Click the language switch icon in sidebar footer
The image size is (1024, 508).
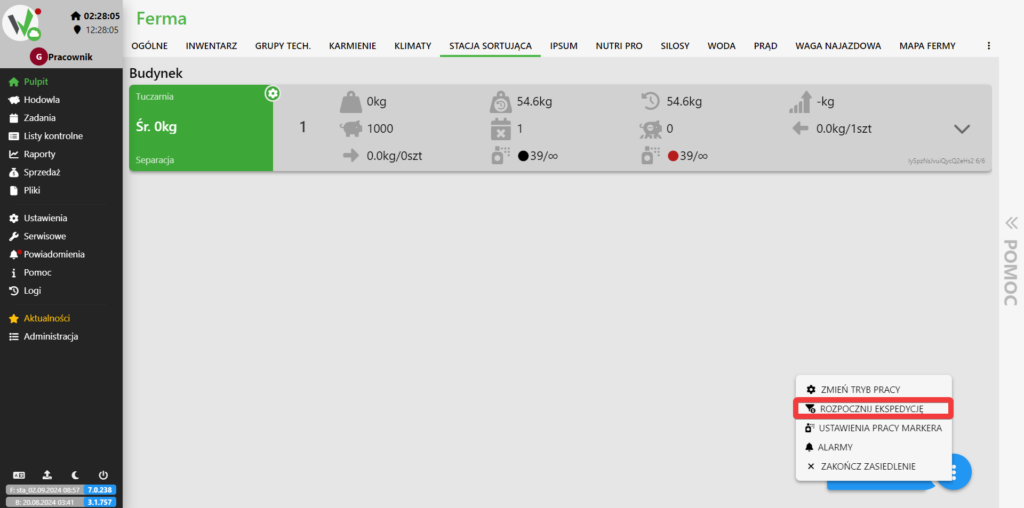tap(17, 475)
